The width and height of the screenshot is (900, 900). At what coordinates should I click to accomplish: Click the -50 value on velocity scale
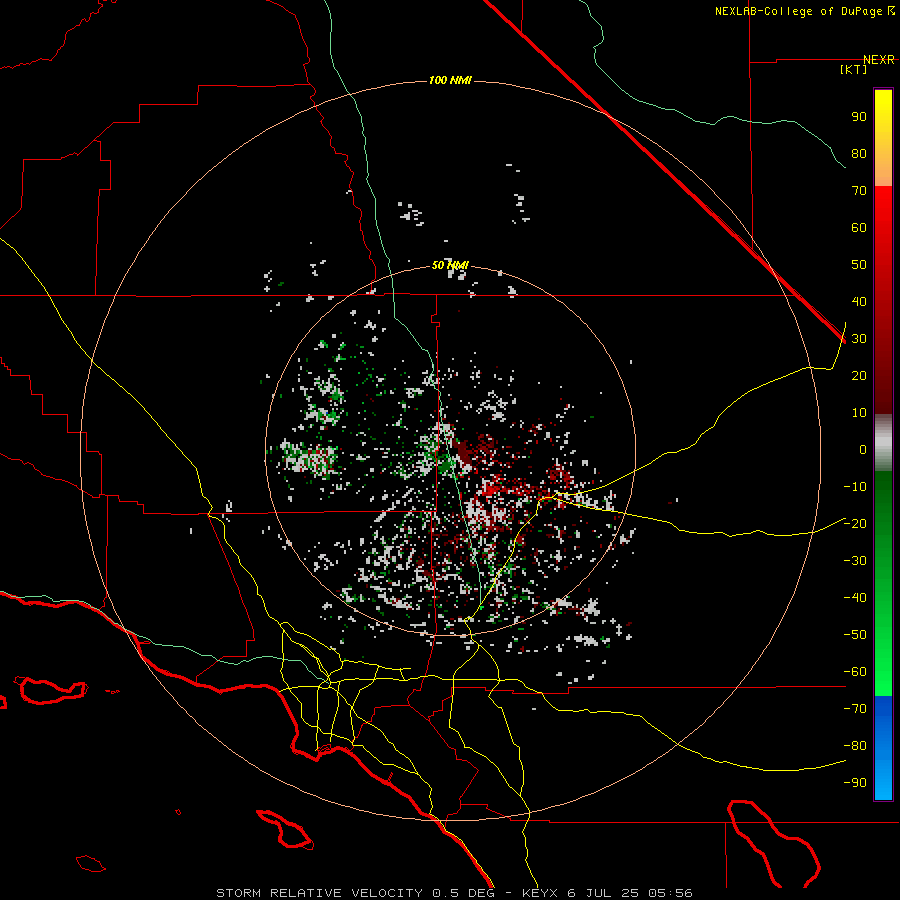pyautogui.click(x=855, y=635)
